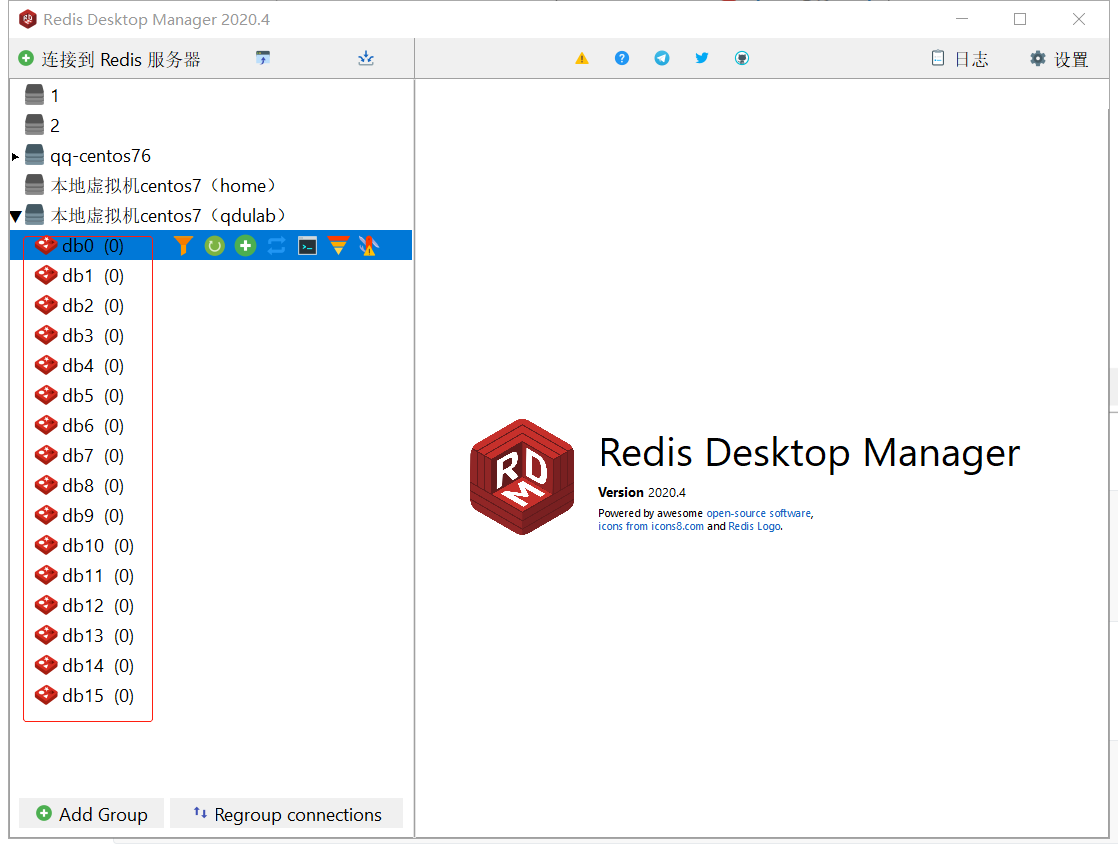Click green add new key icon
The image size is (1118, 847).
click(x=245, y=246)
